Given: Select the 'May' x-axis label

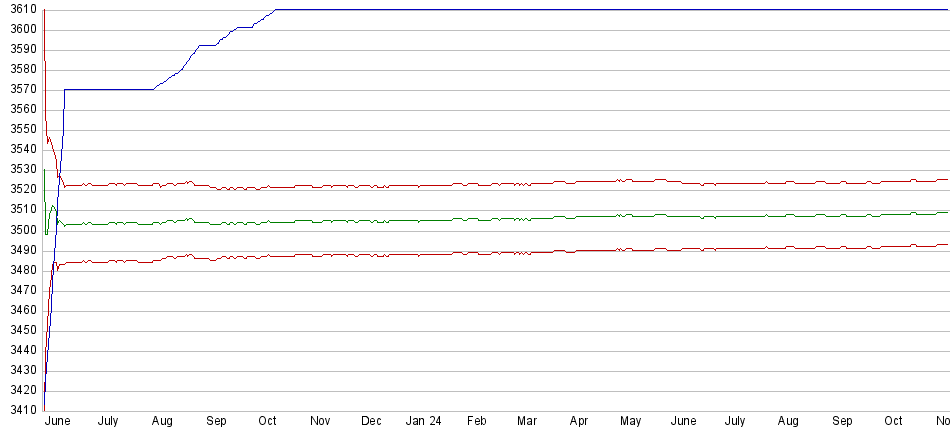Looking at the screenshot, I should 631,421.
